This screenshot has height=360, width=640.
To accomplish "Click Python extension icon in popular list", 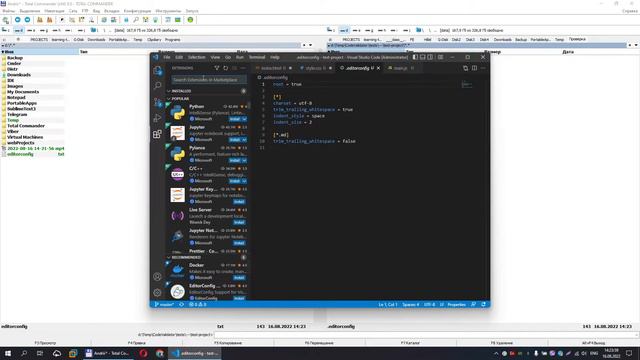I will click(178, 112).
